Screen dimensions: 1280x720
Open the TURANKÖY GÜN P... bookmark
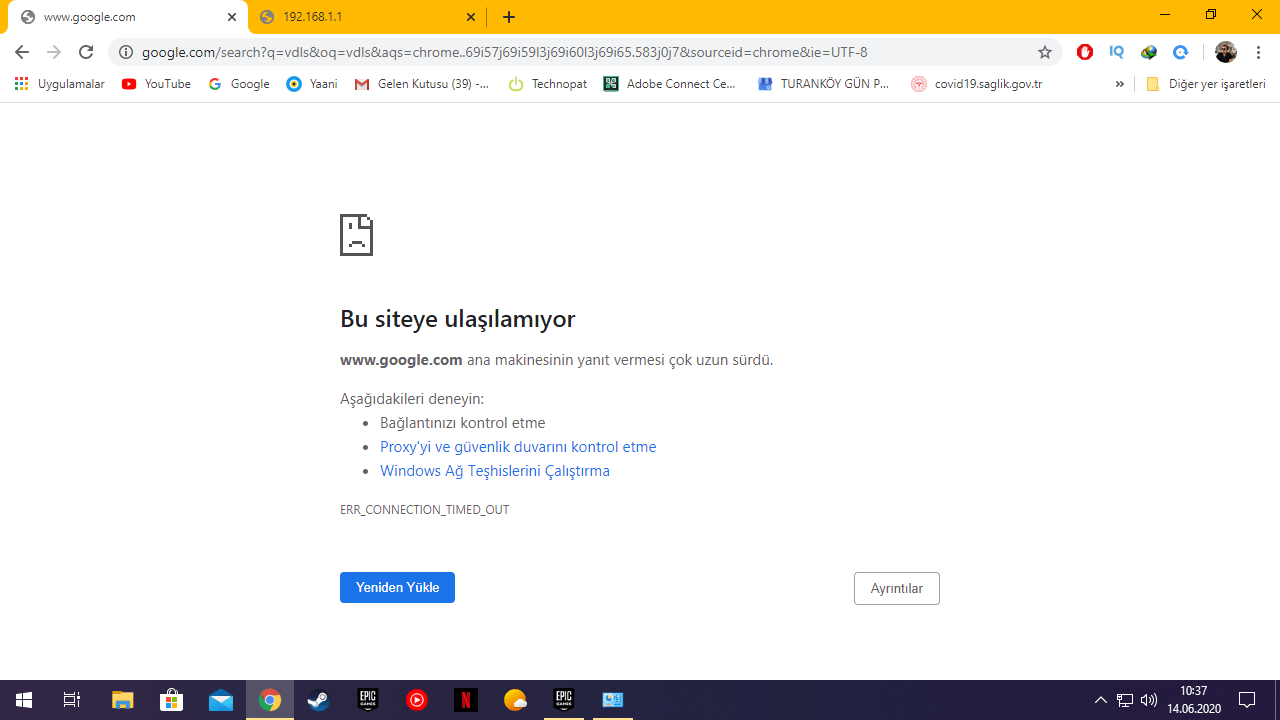824,84
